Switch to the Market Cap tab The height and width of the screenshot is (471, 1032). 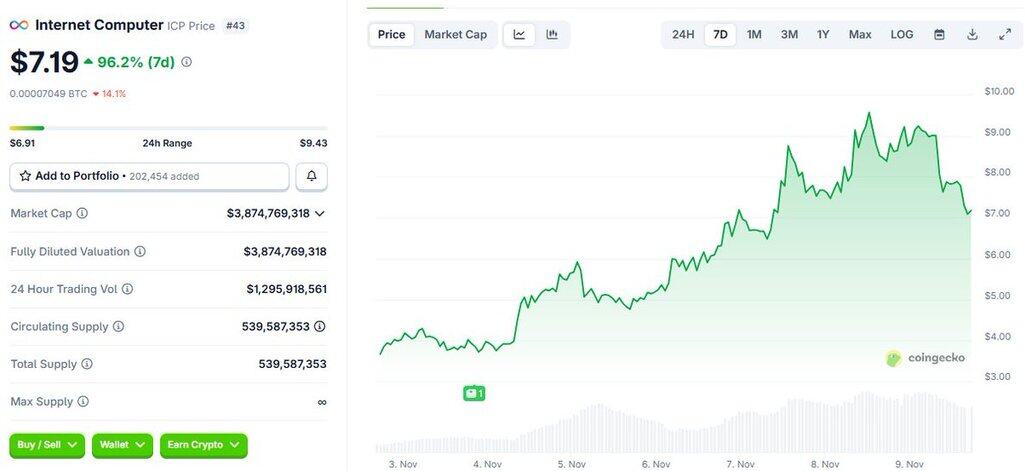coord(455,34)
